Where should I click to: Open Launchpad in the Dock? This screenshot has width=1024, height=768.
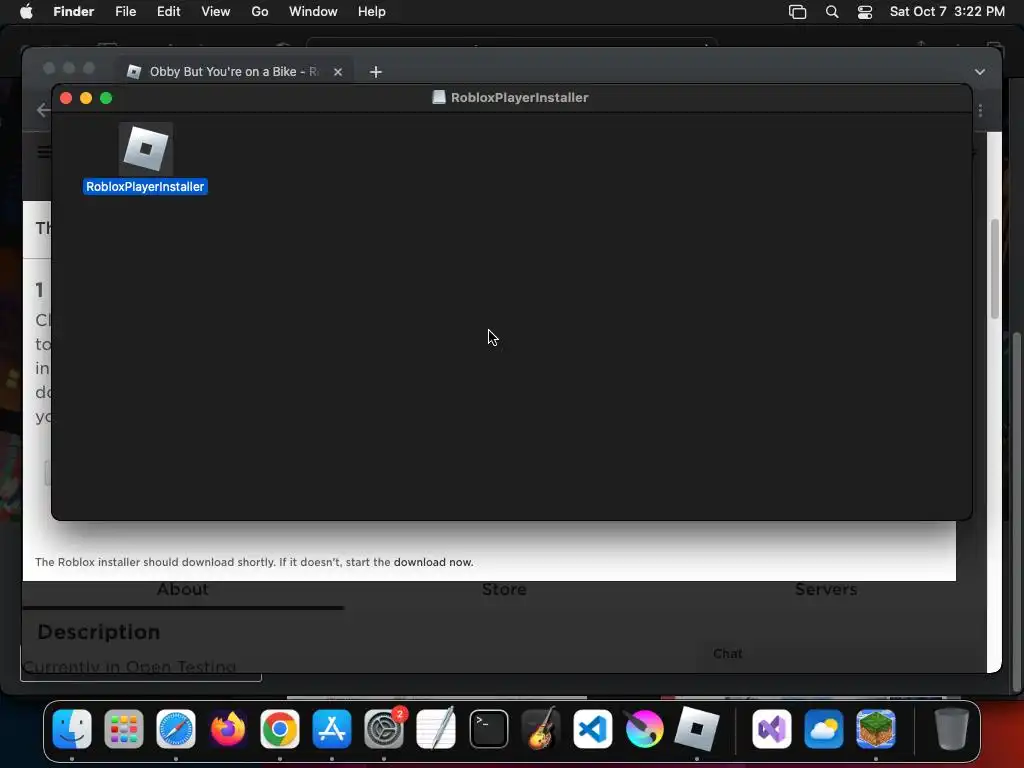[x=123, y=729]
